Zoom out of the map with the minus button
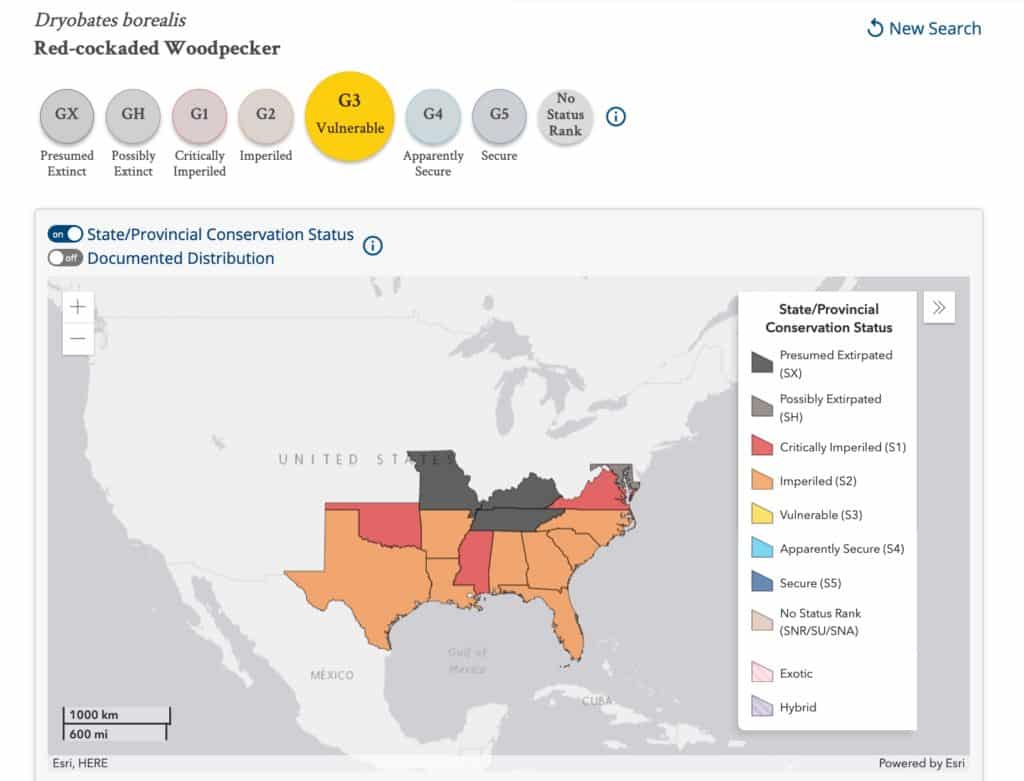The height and width of the screenshot is (781, 1024). coord(78,339)
